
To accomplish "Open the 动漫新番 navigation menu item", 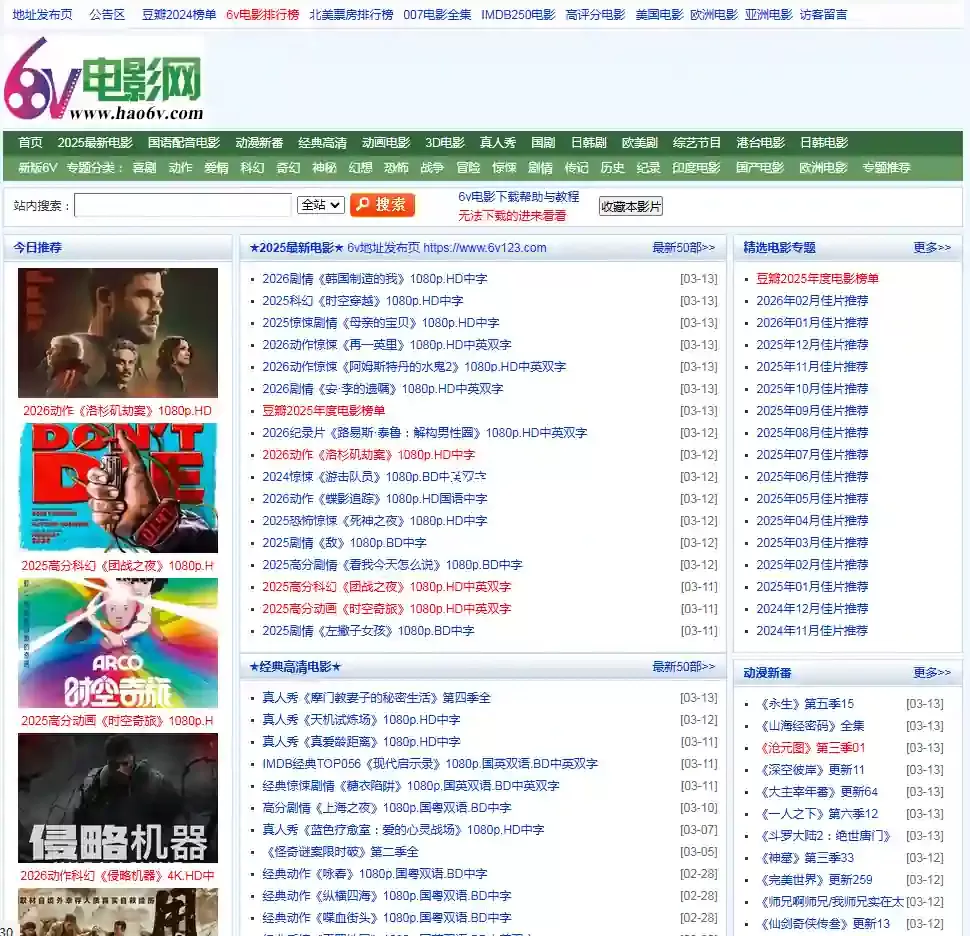I will click(259, 143).
